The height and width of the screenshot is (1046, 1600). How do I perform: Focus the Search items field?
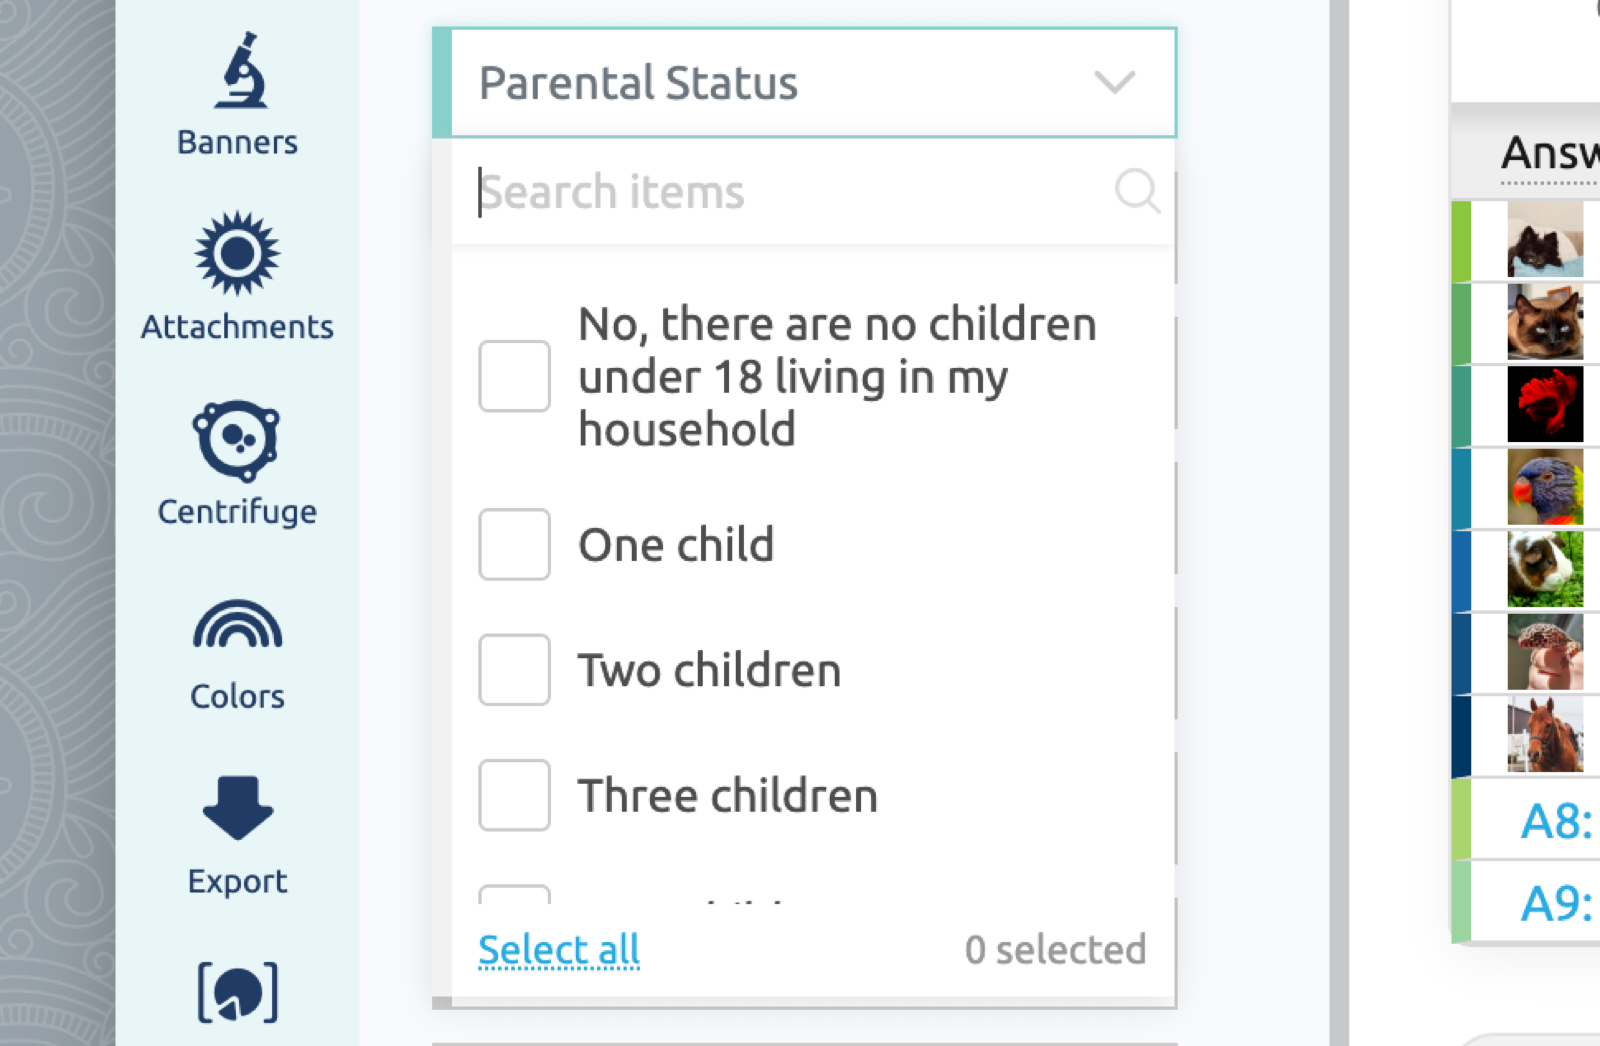795,191
